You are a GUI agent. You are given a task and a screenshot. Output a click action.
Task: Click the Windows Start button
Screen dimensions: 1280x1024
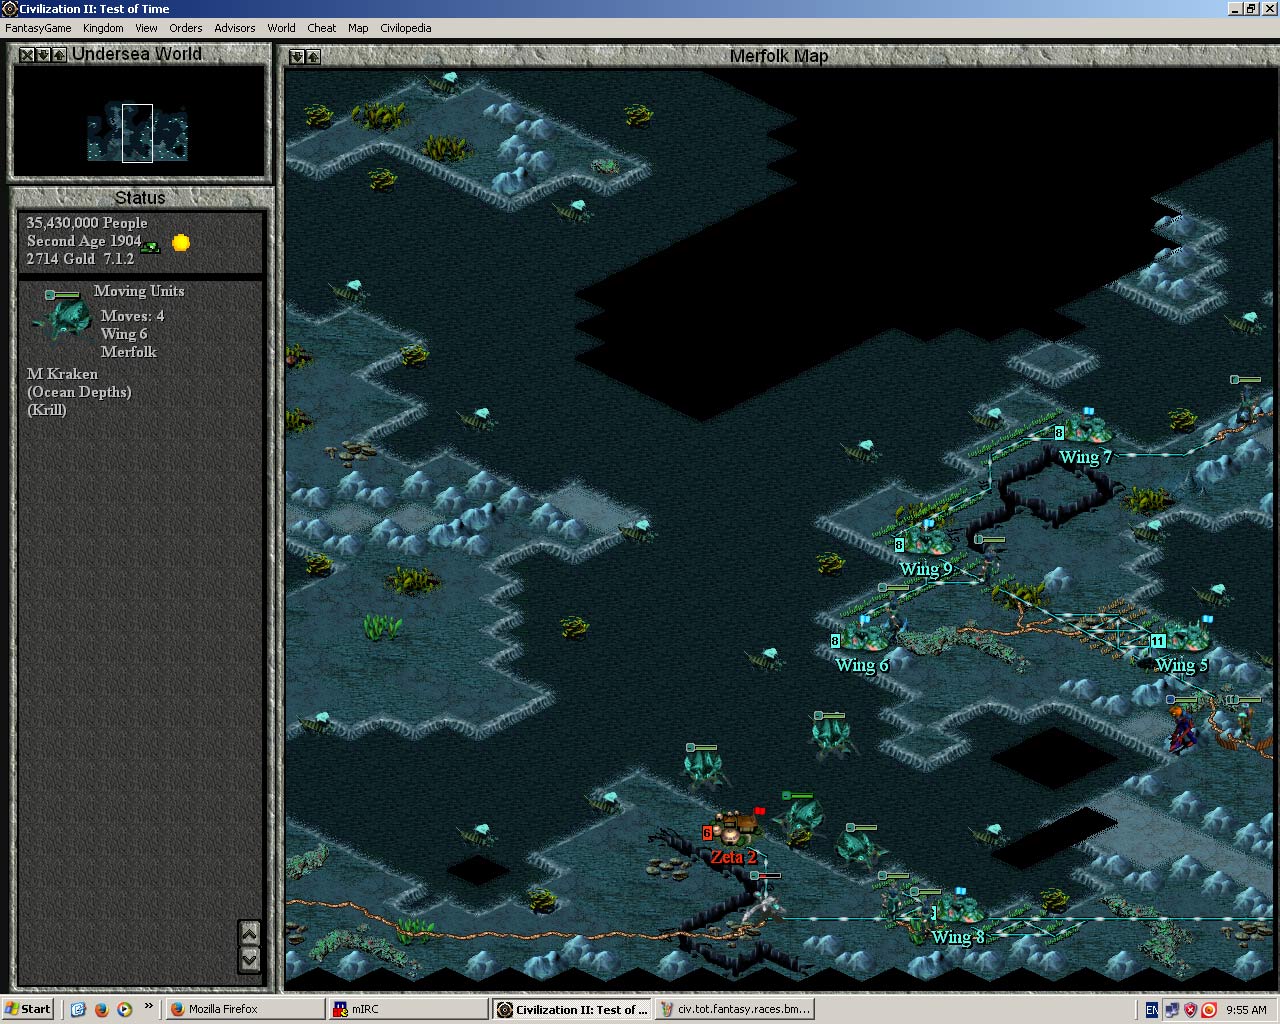pyautogui.click(x=27, y=1009)
